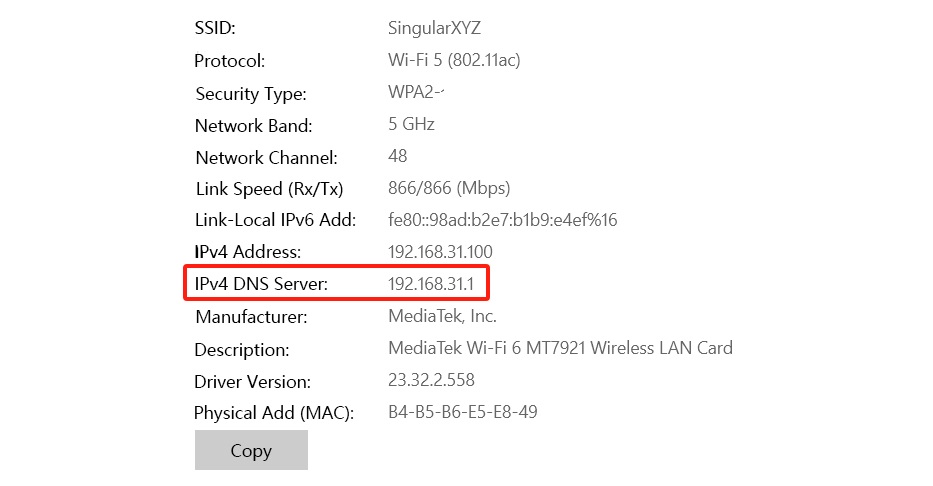Screen dimensions: 933x486
Task: Click the 866/866 (Mbps) link speed value
Action: tap(449, 188)
